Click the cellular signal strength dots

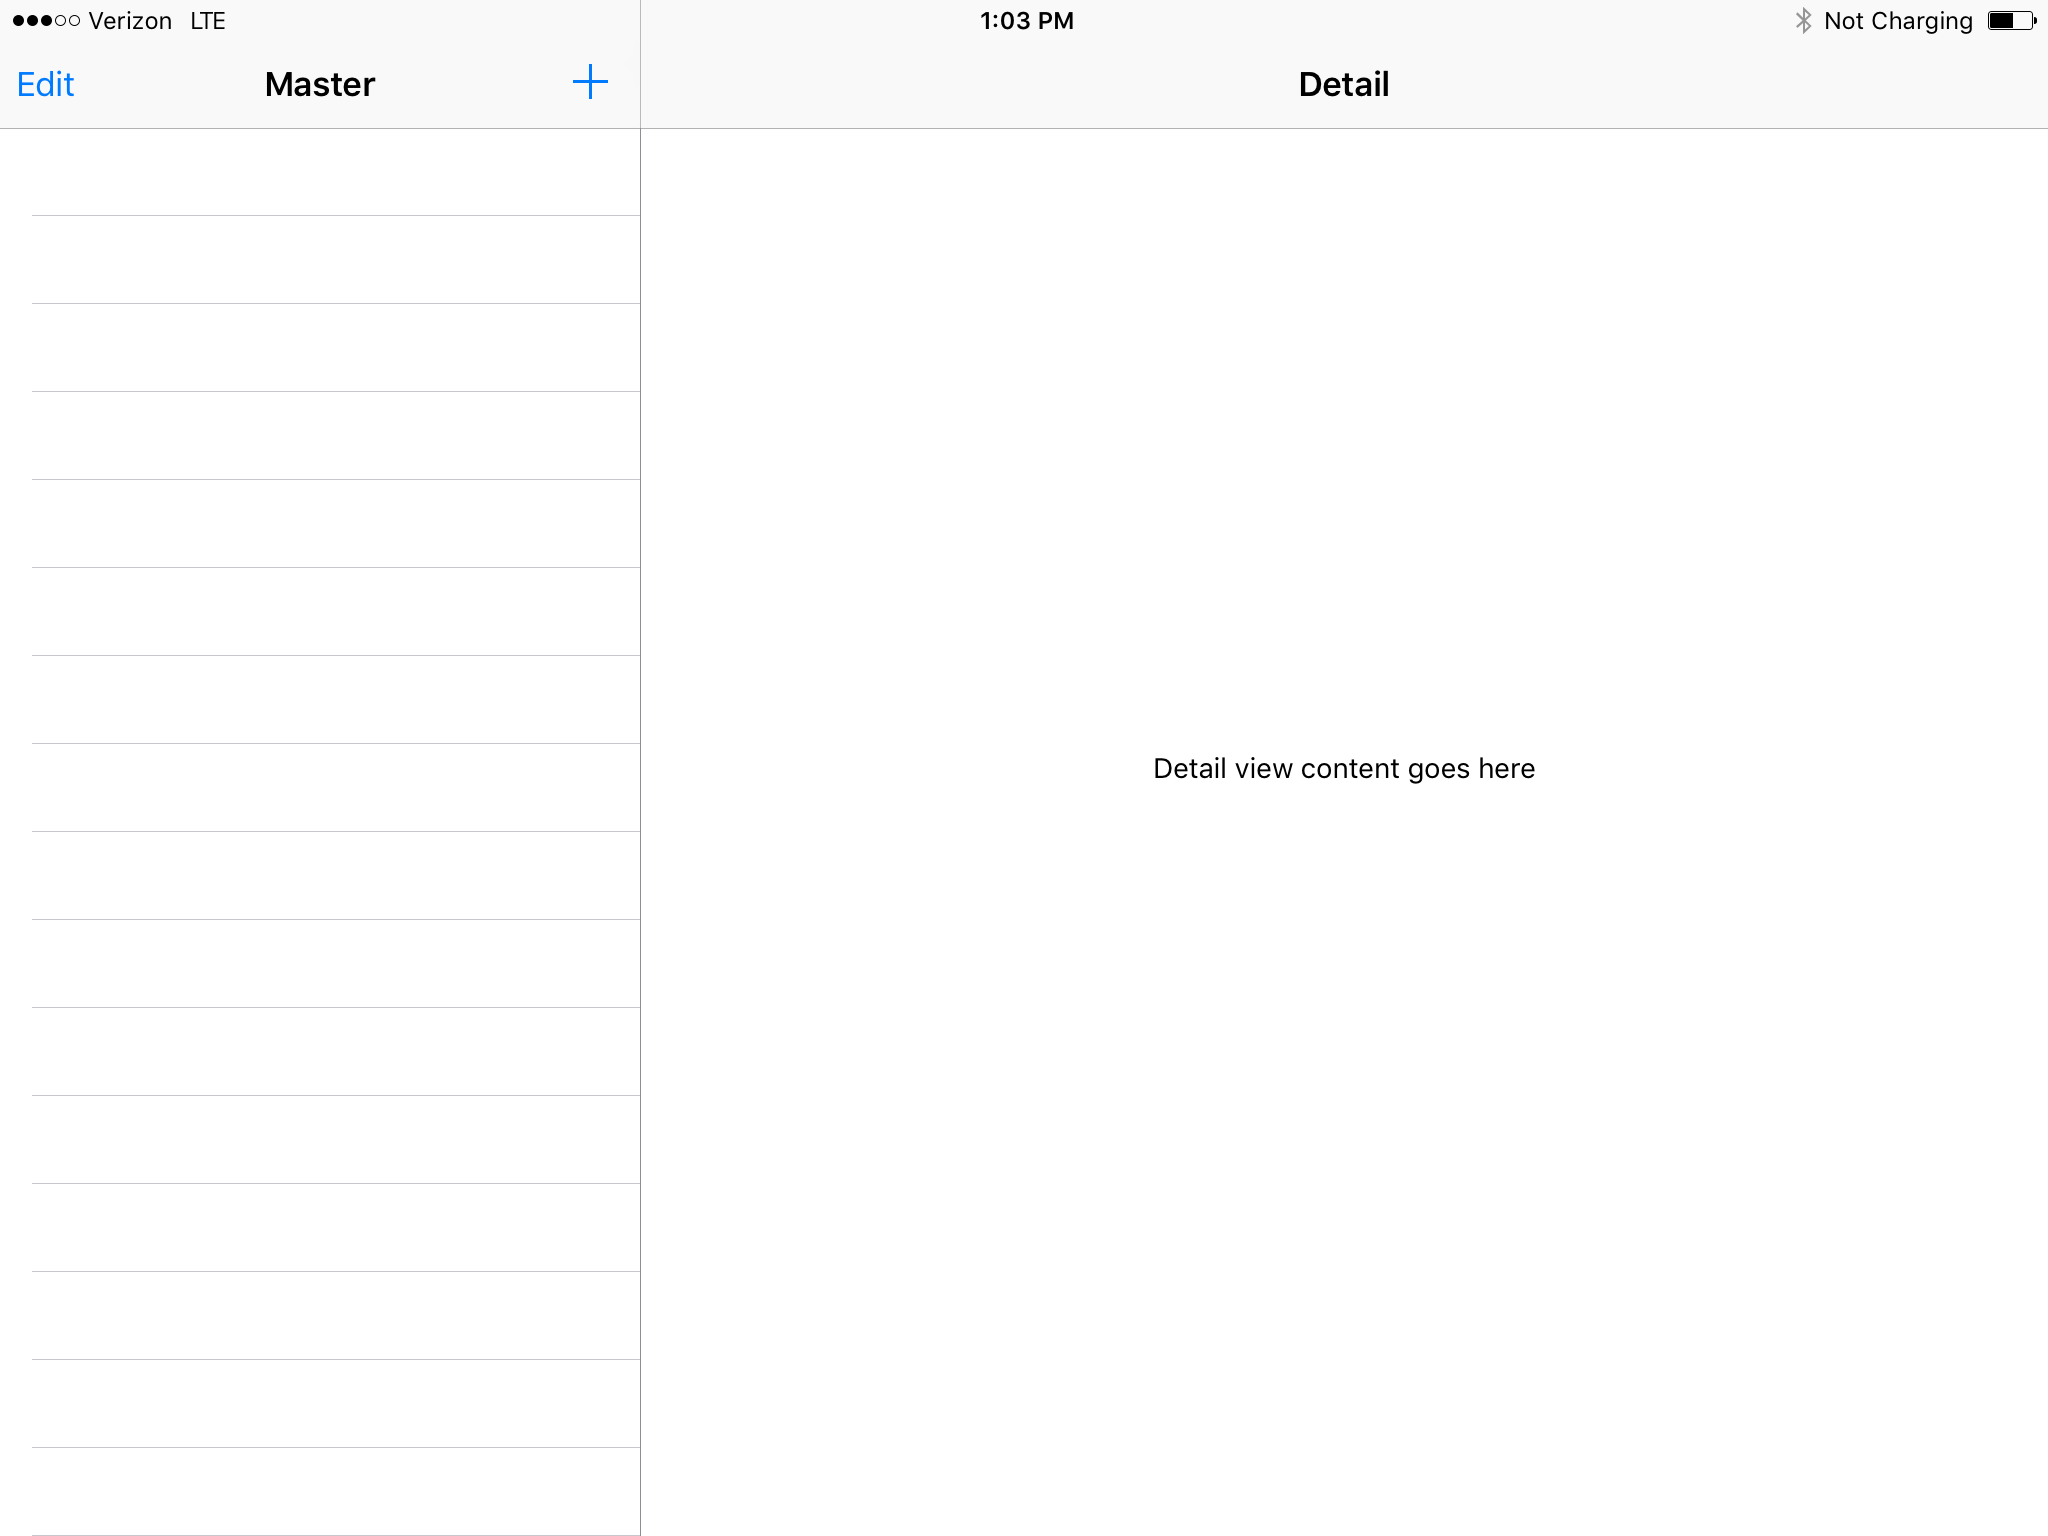(x=46, y=21)
